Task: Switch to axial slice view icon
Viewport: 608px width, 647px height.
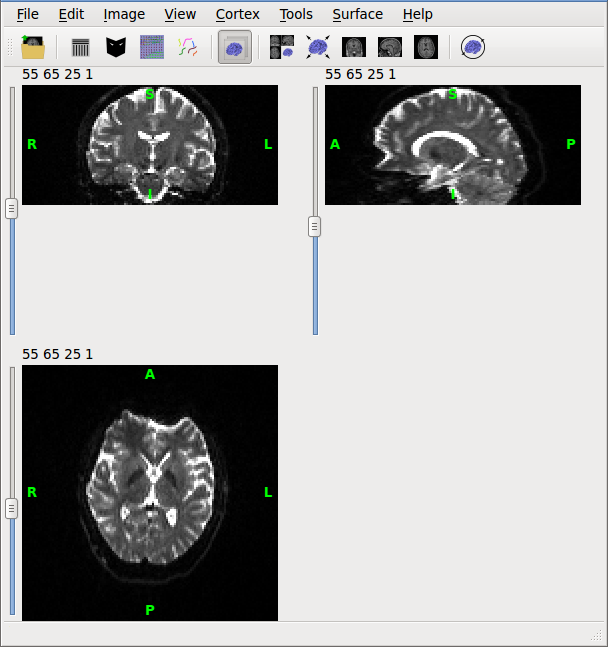Action: (x=426, y=47)
